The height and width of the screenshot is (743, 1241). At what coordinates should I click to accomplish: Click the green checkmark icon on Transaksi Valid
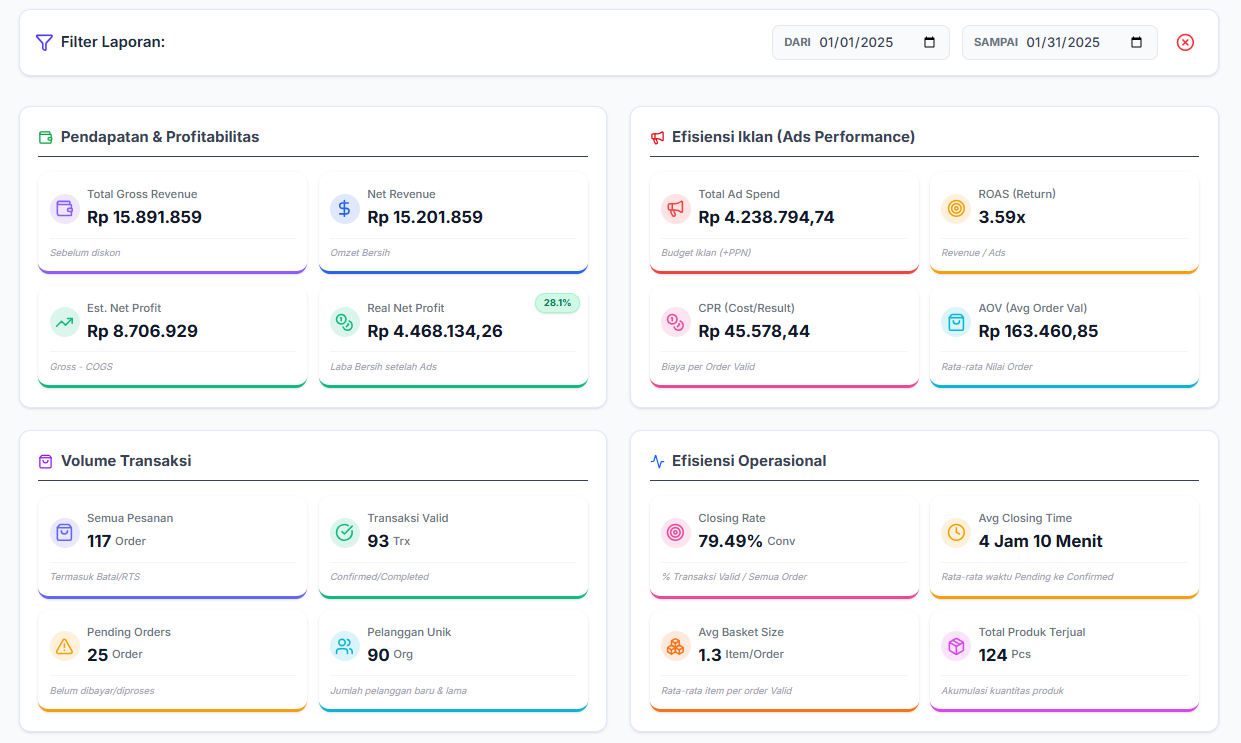[345, 532]
